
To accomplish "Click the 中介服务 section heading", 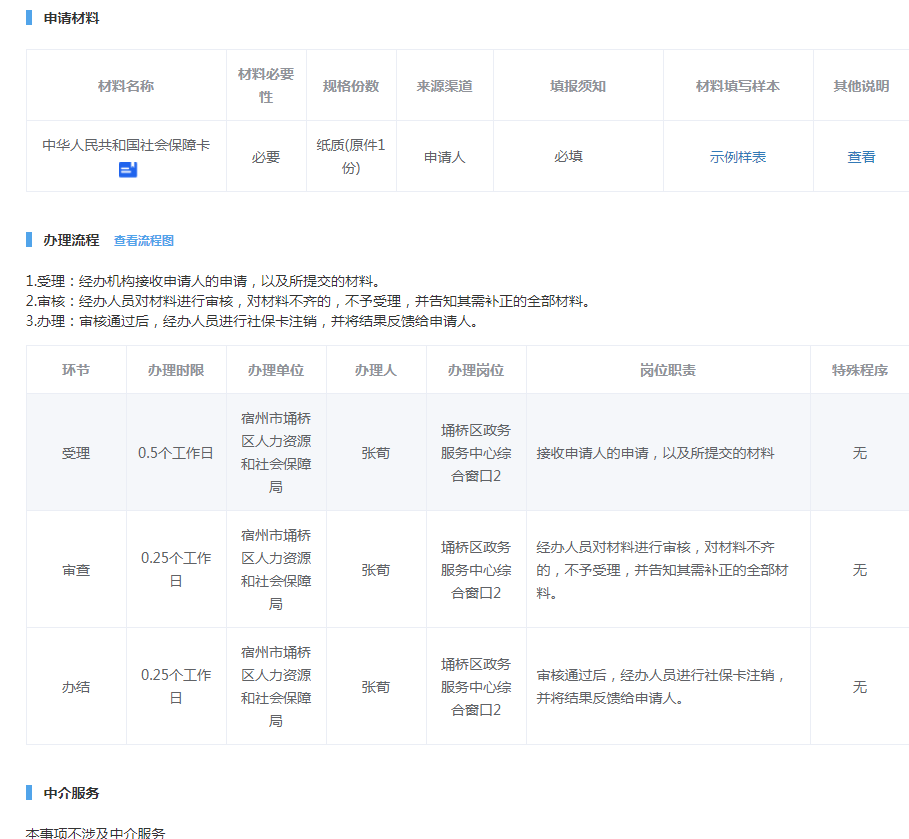I will pyautogui.click(x=71, y=793).
